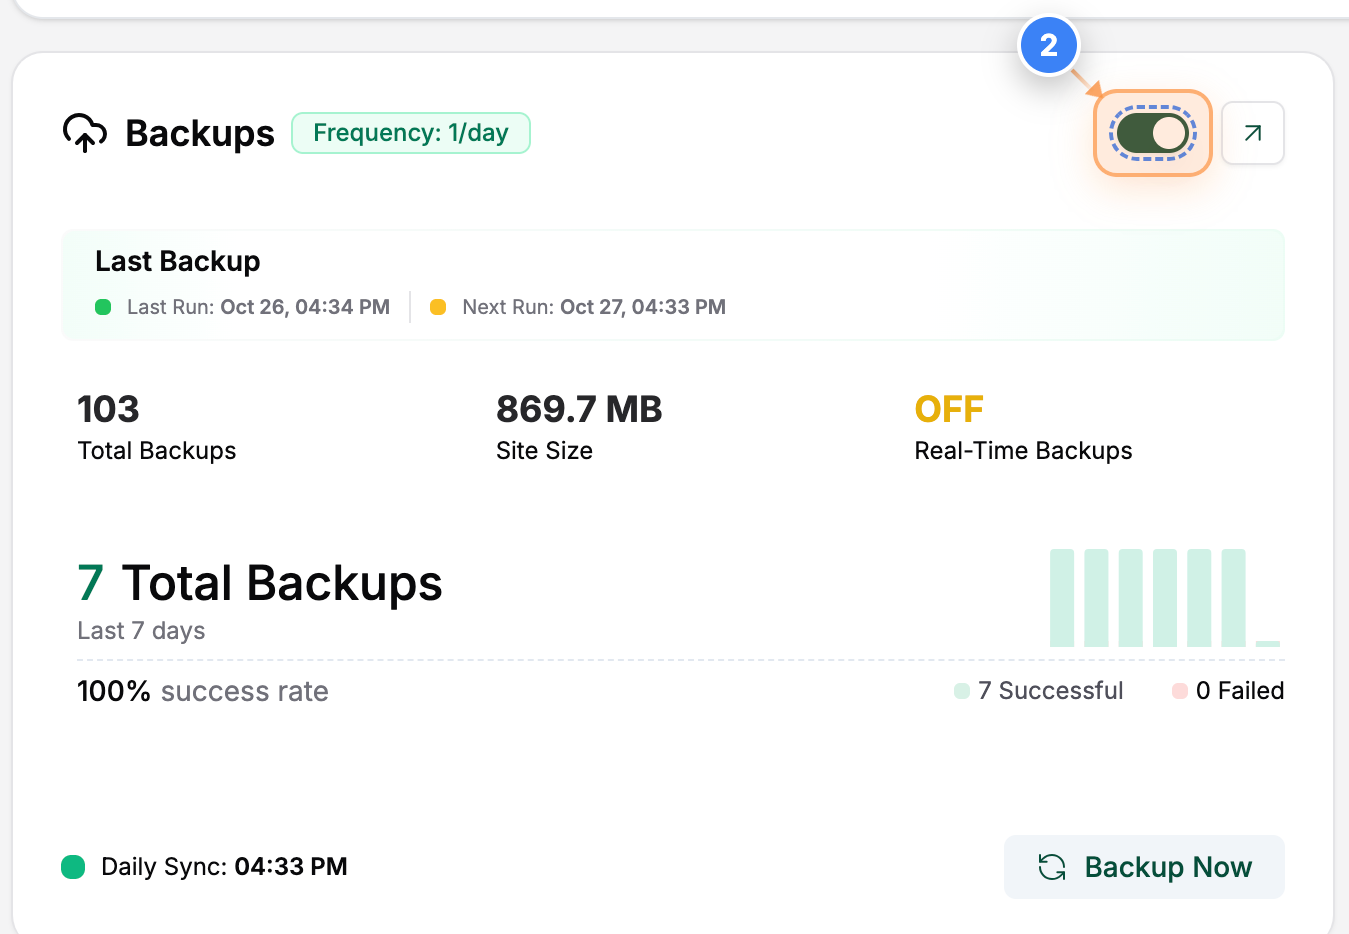Click the yellow Next Run status dot
The image size is (1349, 934).
[437, 307]
